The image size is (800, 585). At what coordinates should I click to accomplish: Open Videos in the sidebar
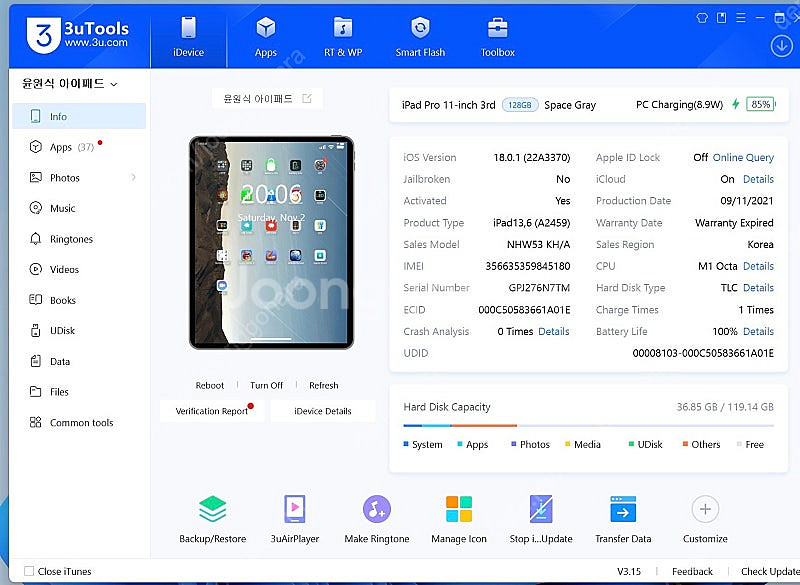point(79,269)
